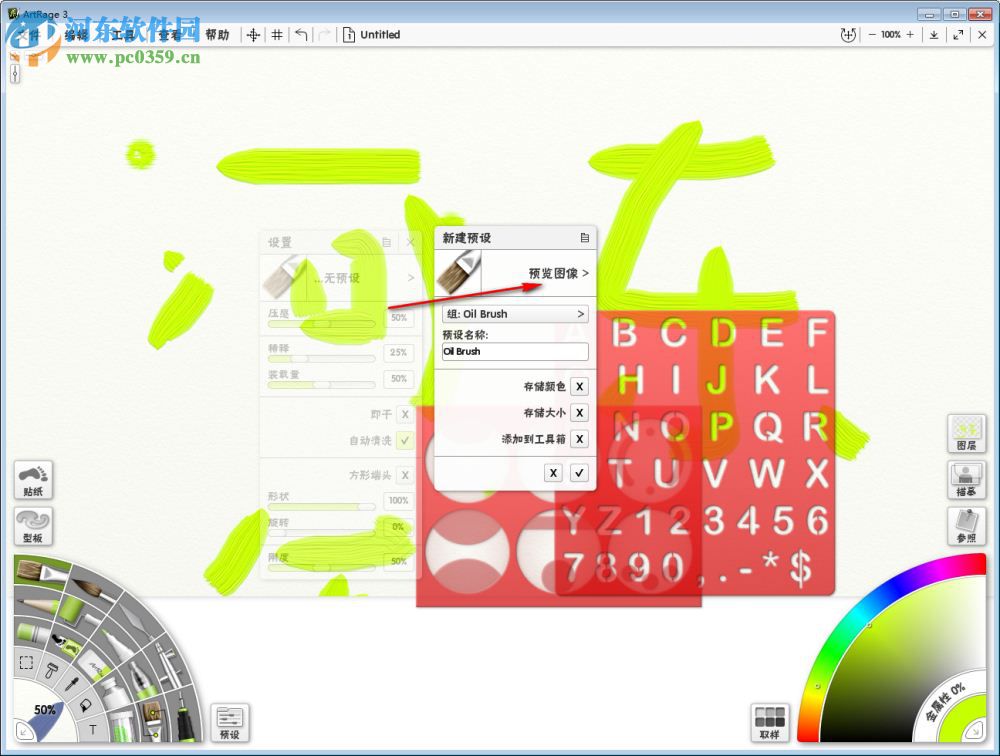Open the 贴纸 stickers panel
The image size is (1000, 756).
[33, 480]
